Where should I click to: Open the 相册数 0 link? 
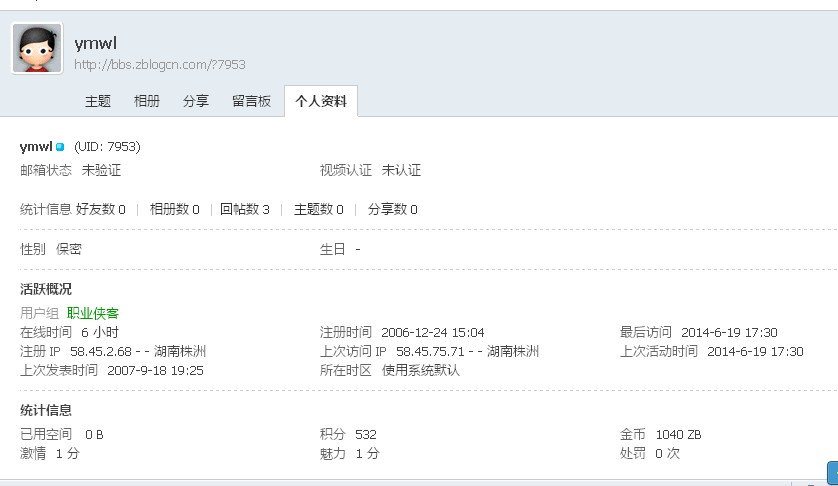[175, 209]
